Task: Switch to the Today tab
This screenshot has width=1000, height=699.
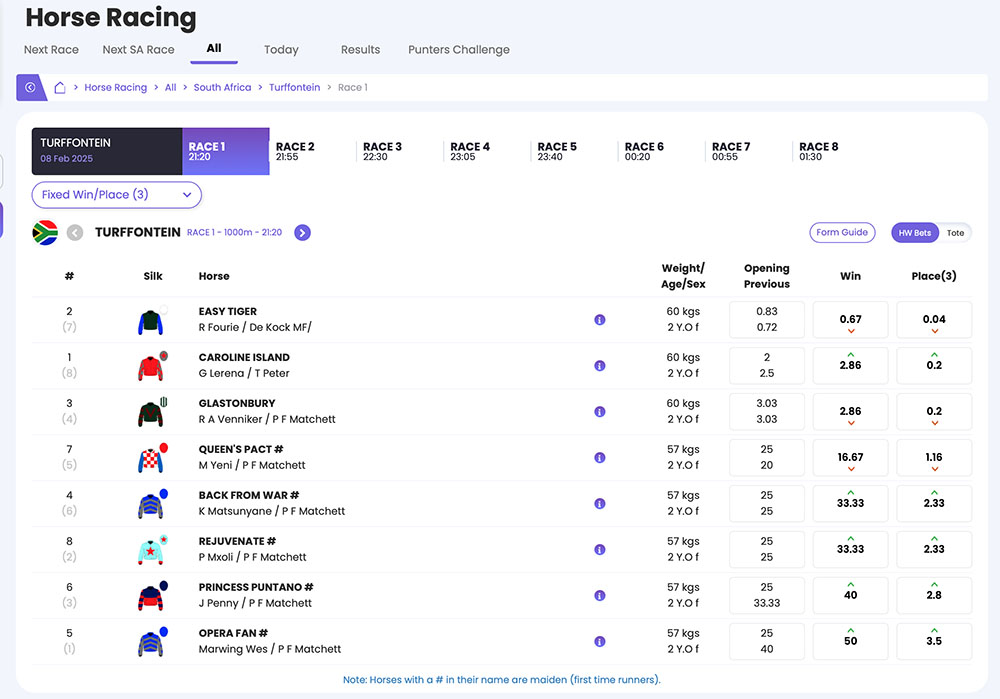Action: [x=281, y=50]
